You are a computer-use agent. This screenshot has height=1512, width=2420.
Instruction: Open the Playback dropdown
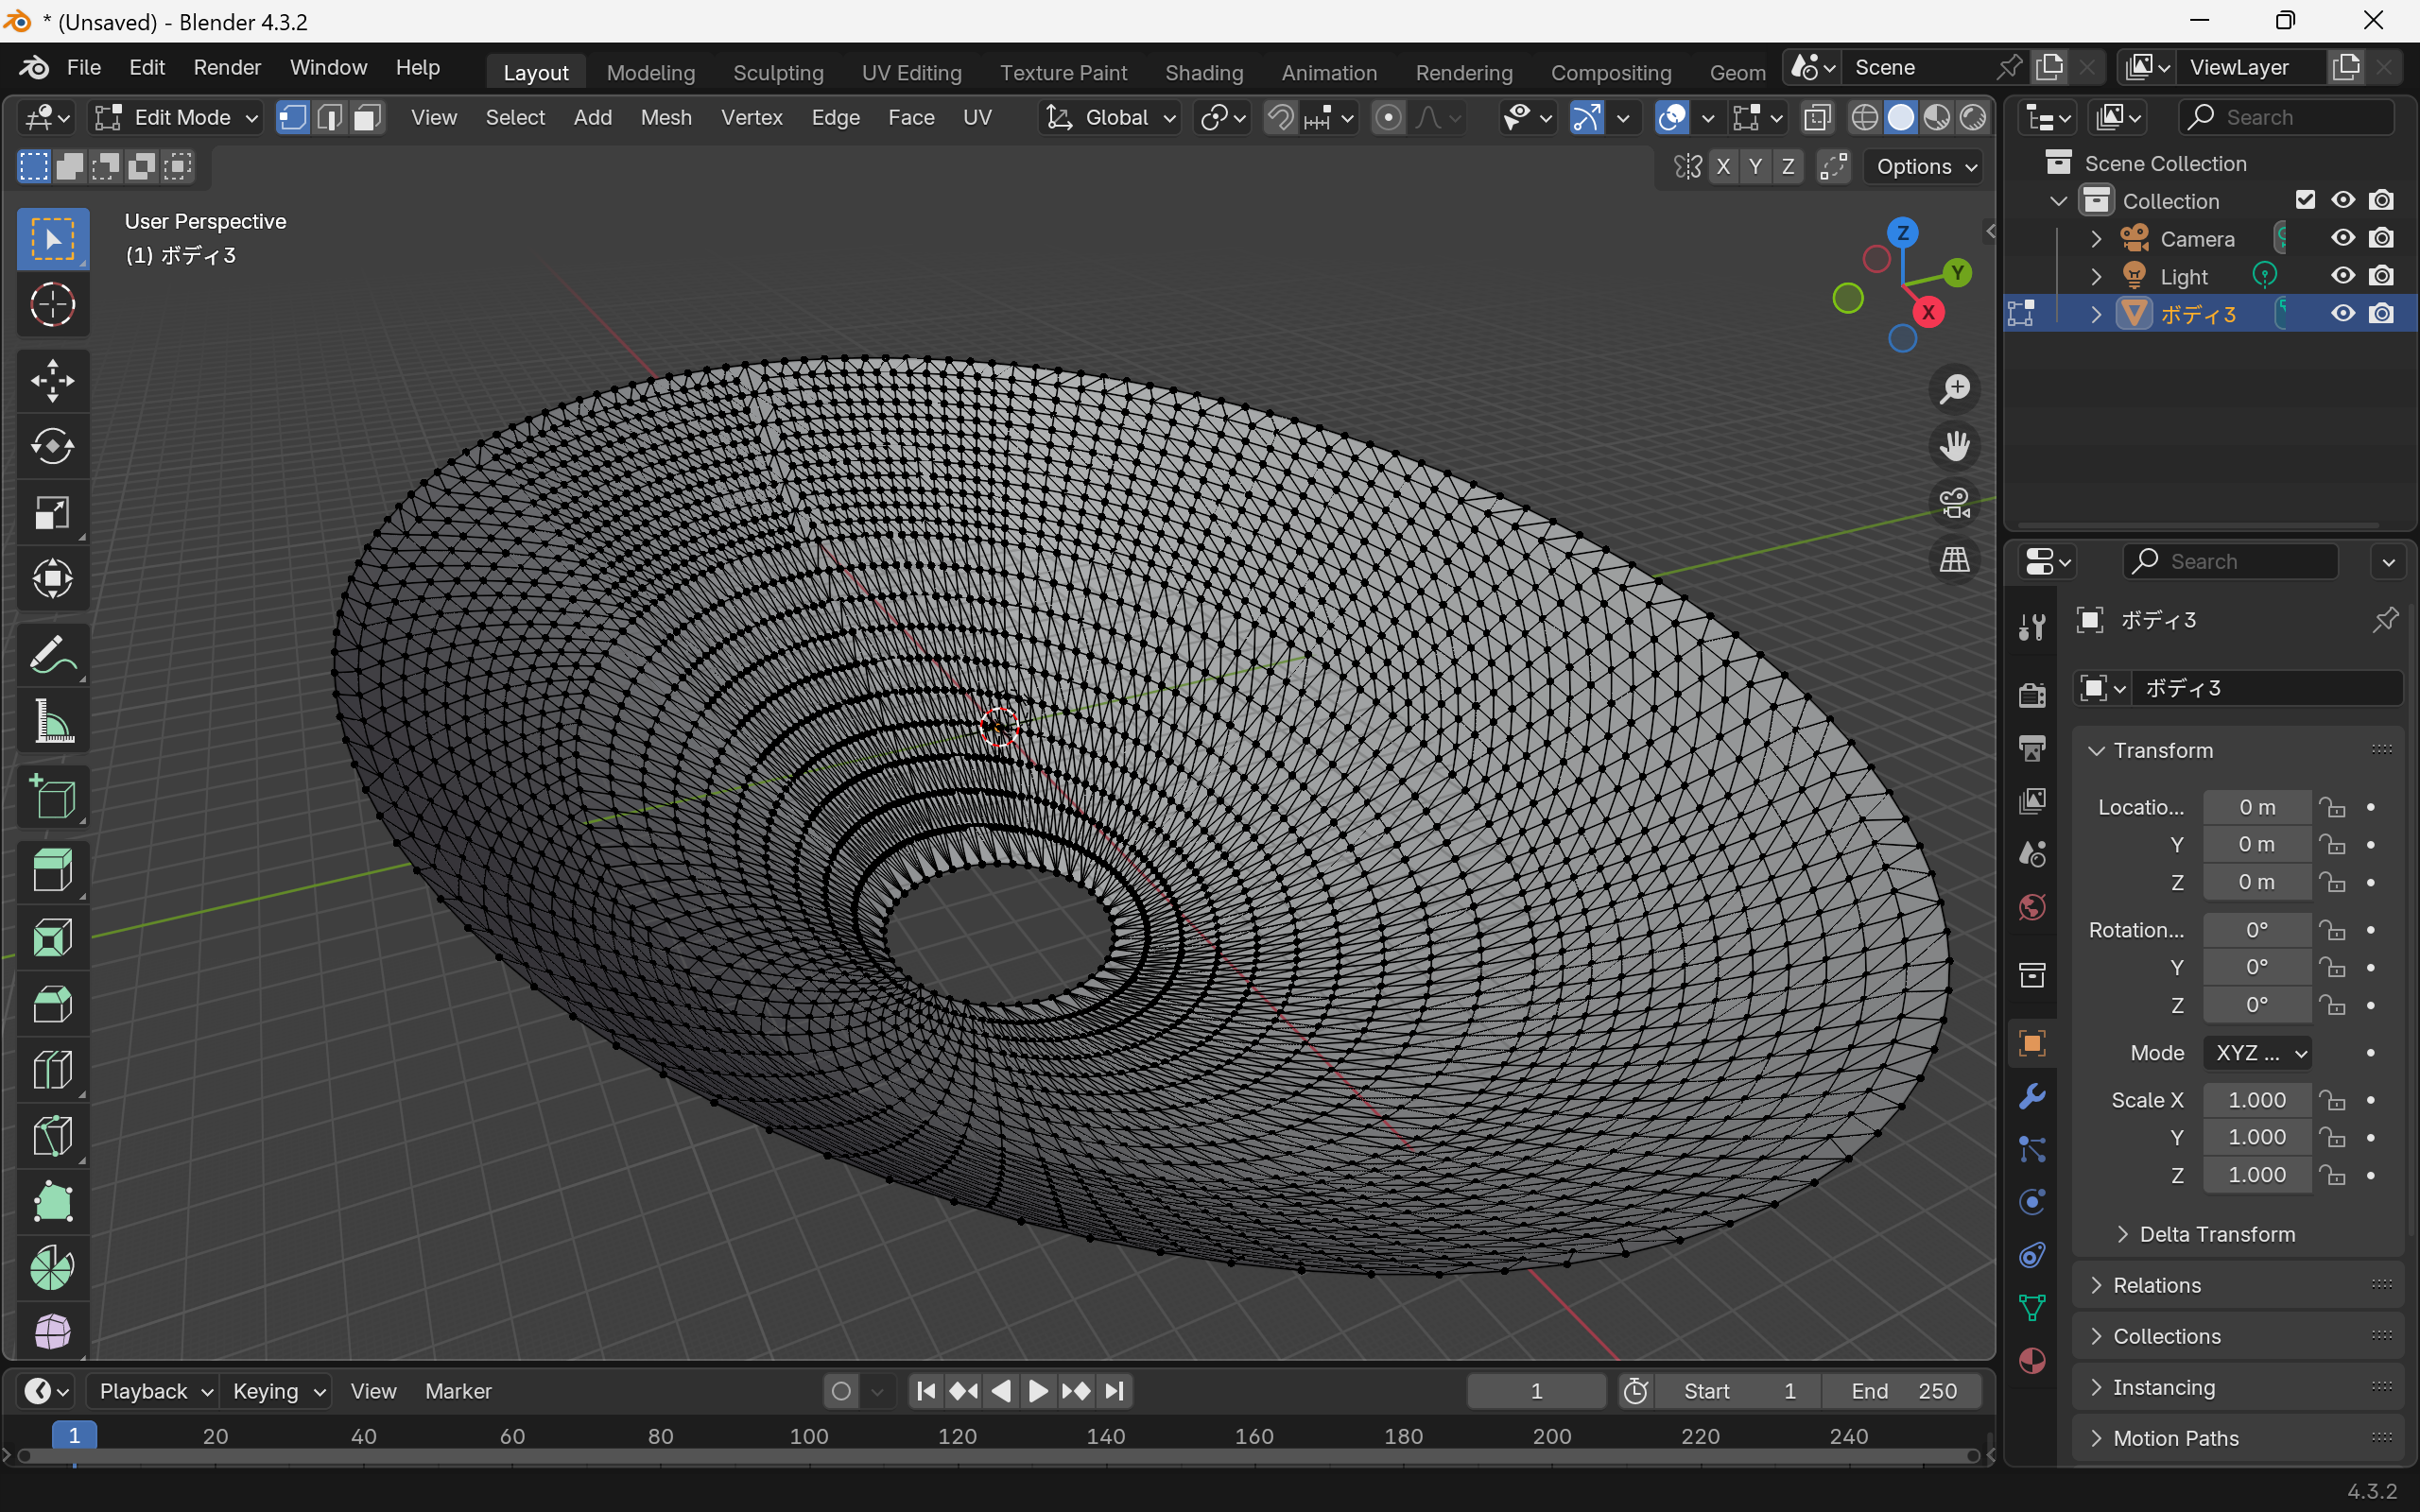(x=153, y=1391)
